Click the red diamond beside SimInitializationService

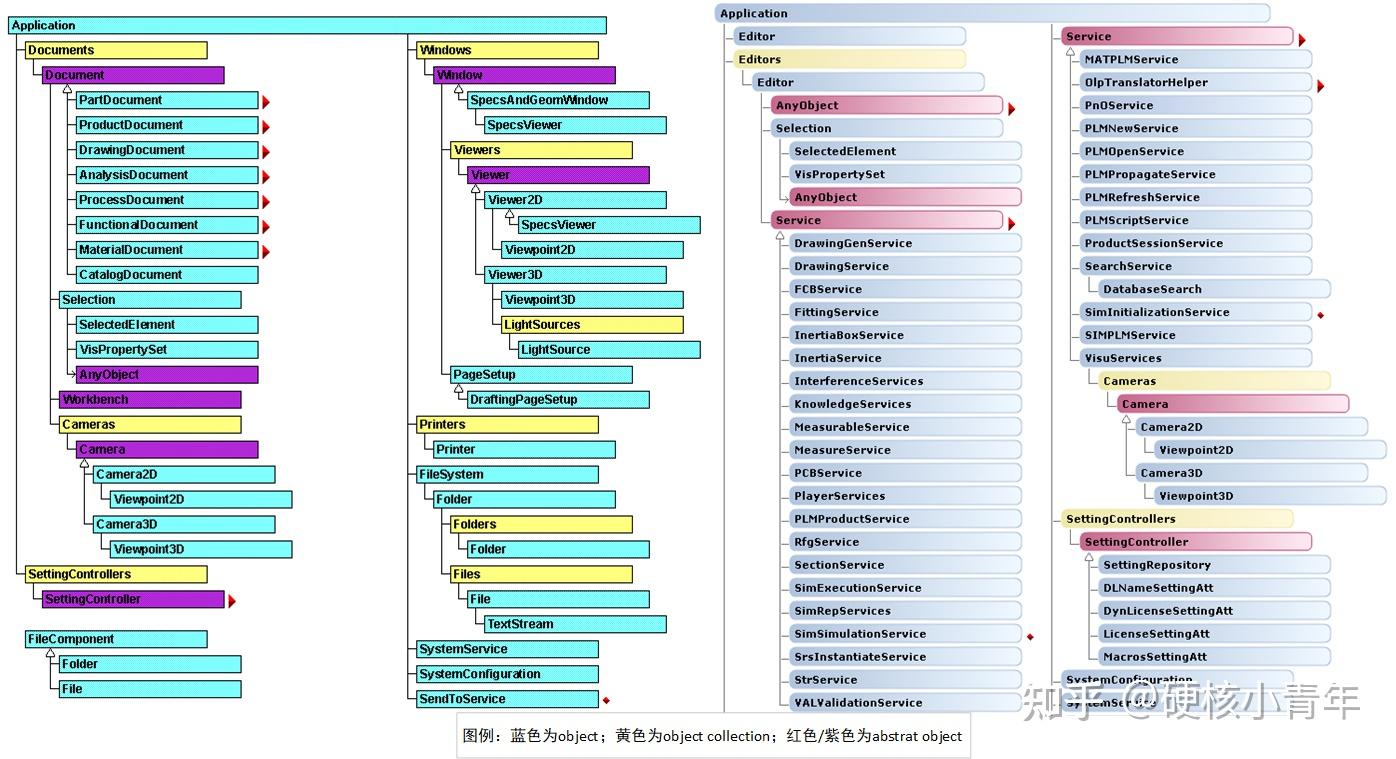click(x=1320, y=314)
